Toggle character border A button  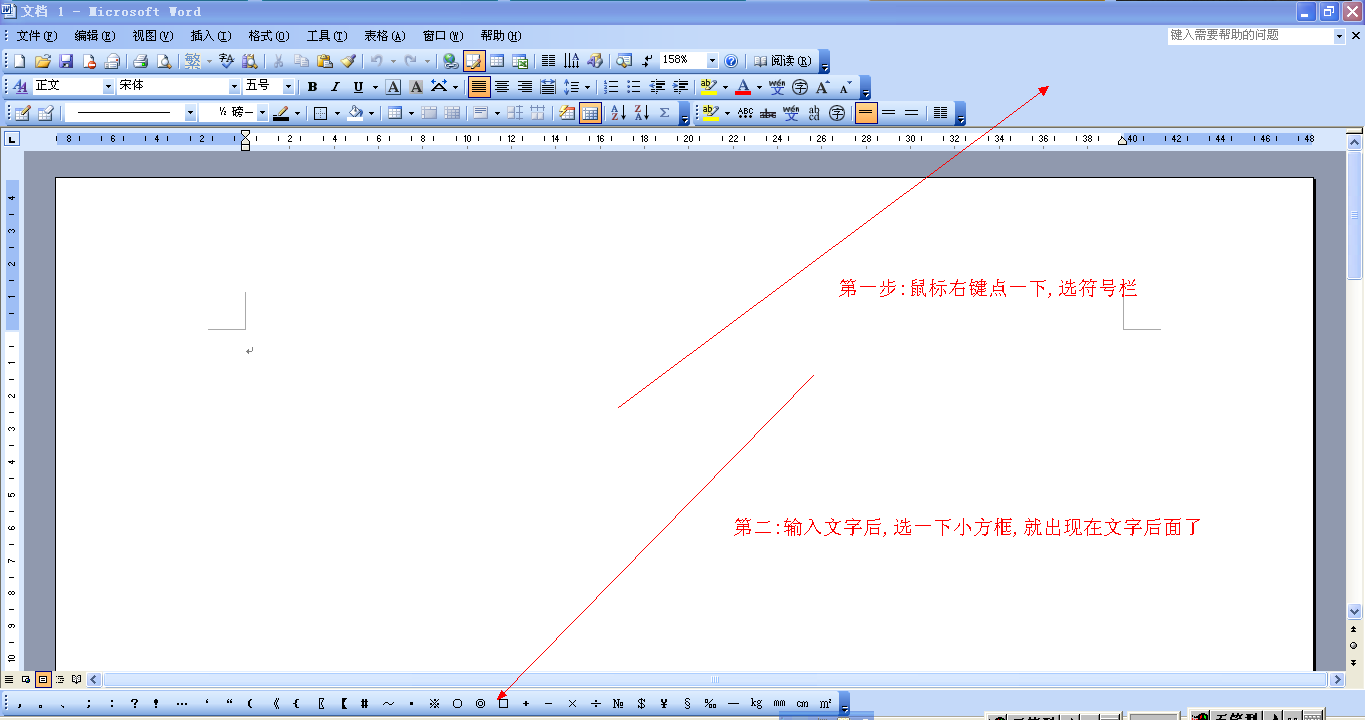tap(394, 87)
